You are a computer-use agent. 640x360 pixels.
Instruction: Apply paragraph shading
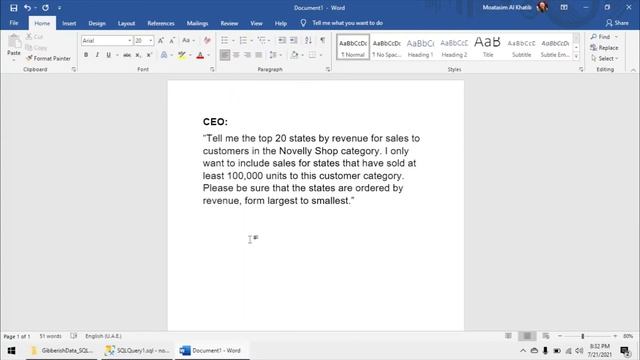(x=294, y=55)
